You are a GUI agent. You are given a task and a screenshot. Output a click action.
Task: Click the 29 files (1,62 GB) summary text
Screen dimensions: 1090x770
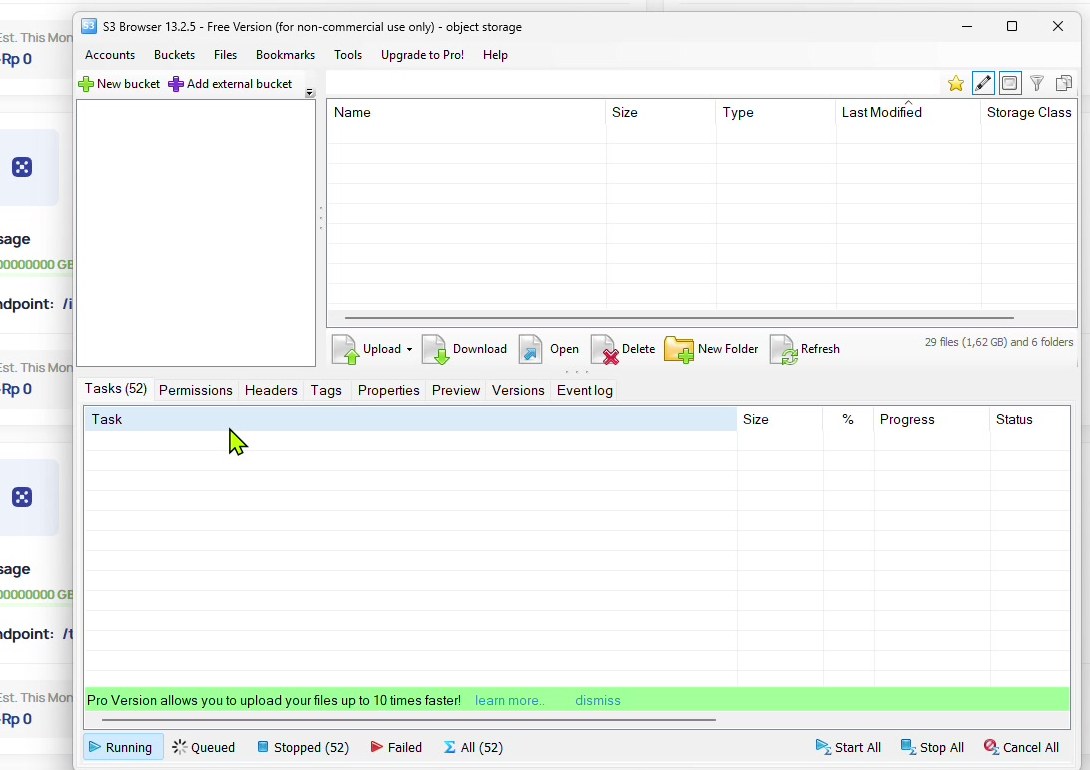point(999,342)
